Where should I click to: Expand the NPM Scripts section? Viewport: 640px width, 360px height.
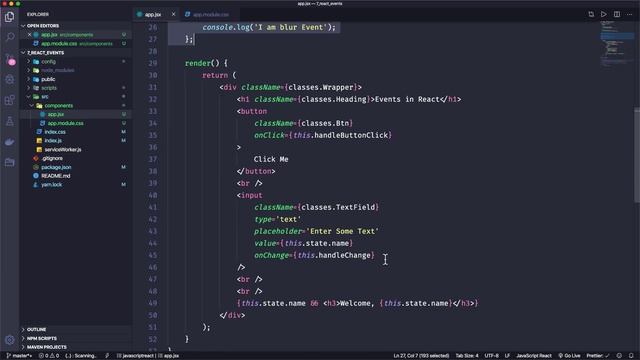click(42, 338)
